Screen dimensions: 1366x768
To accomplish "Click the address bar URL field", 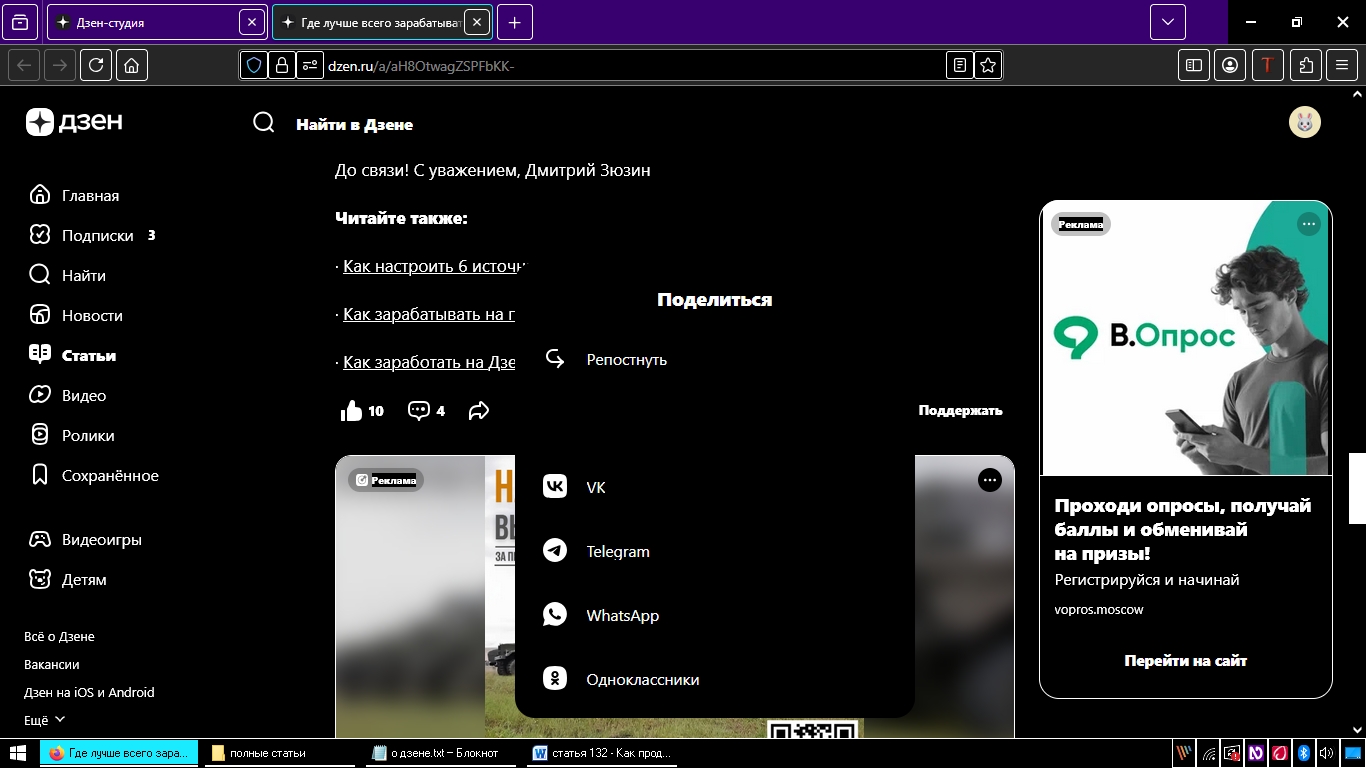I will tap(620, 65).
